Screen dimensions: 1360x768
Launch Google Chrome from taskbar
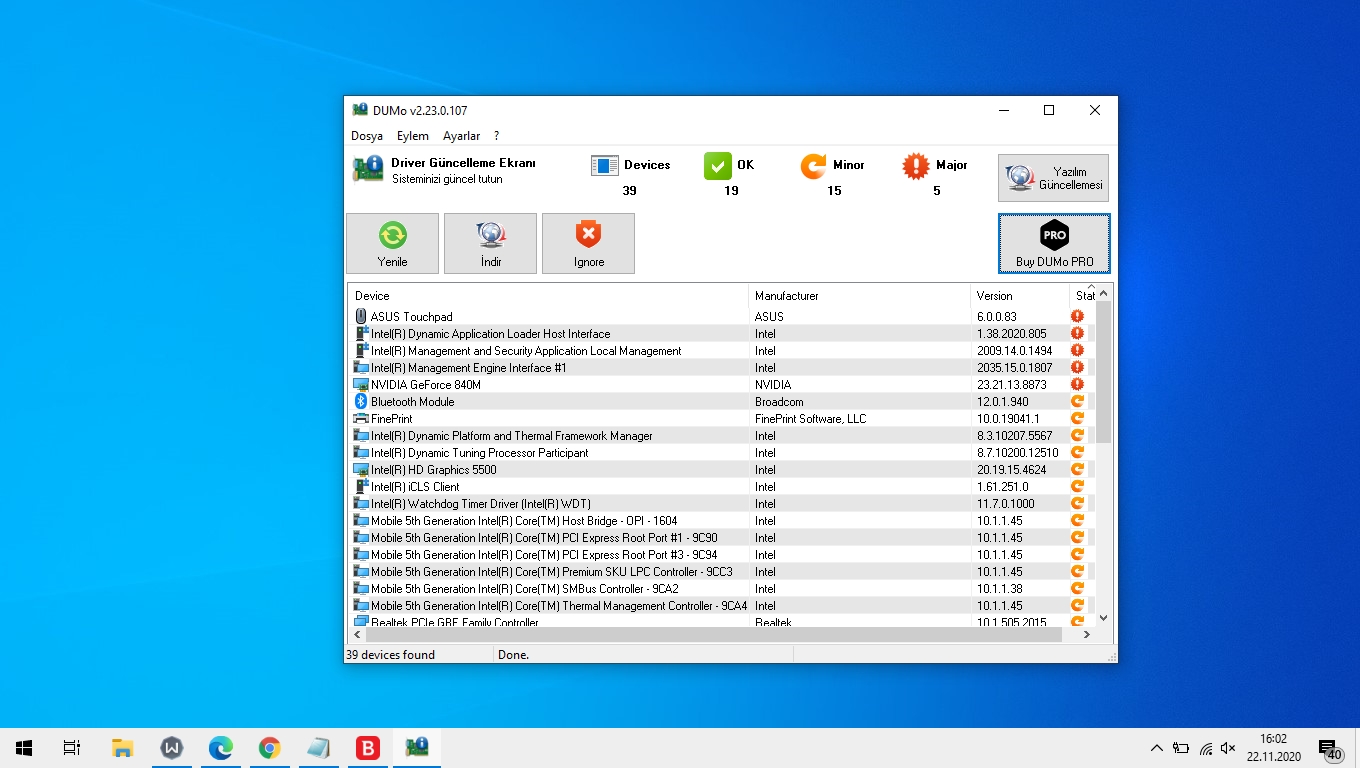pos(269,748)
